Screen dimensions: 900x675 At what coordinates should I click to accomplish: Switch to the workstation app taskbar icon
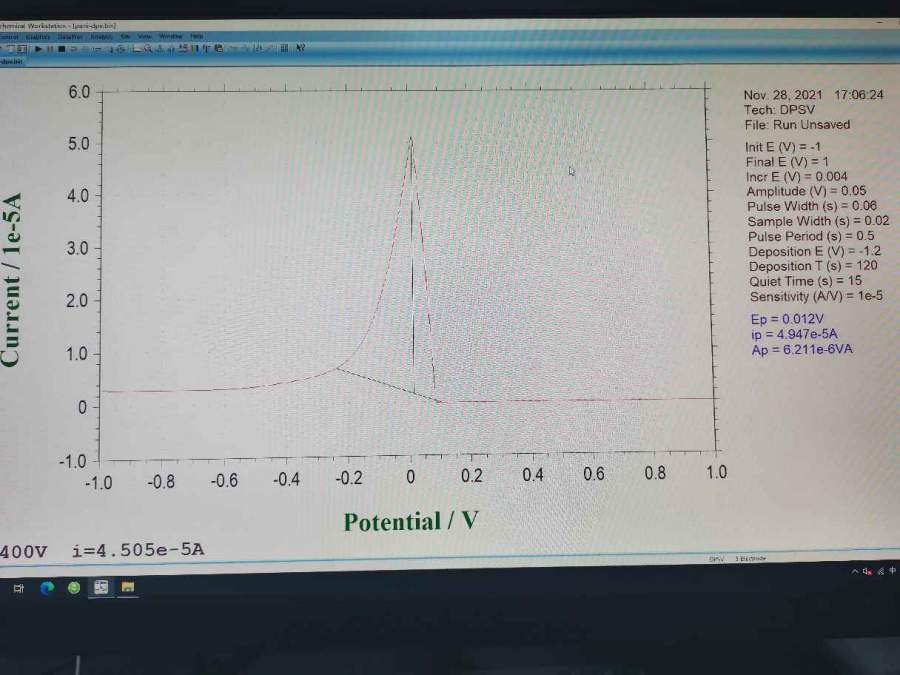click(x=101, y=588)
